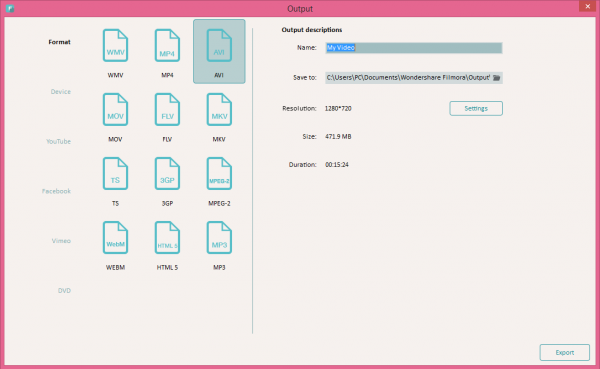Click the 471.9 MB size value

point(338,136)
